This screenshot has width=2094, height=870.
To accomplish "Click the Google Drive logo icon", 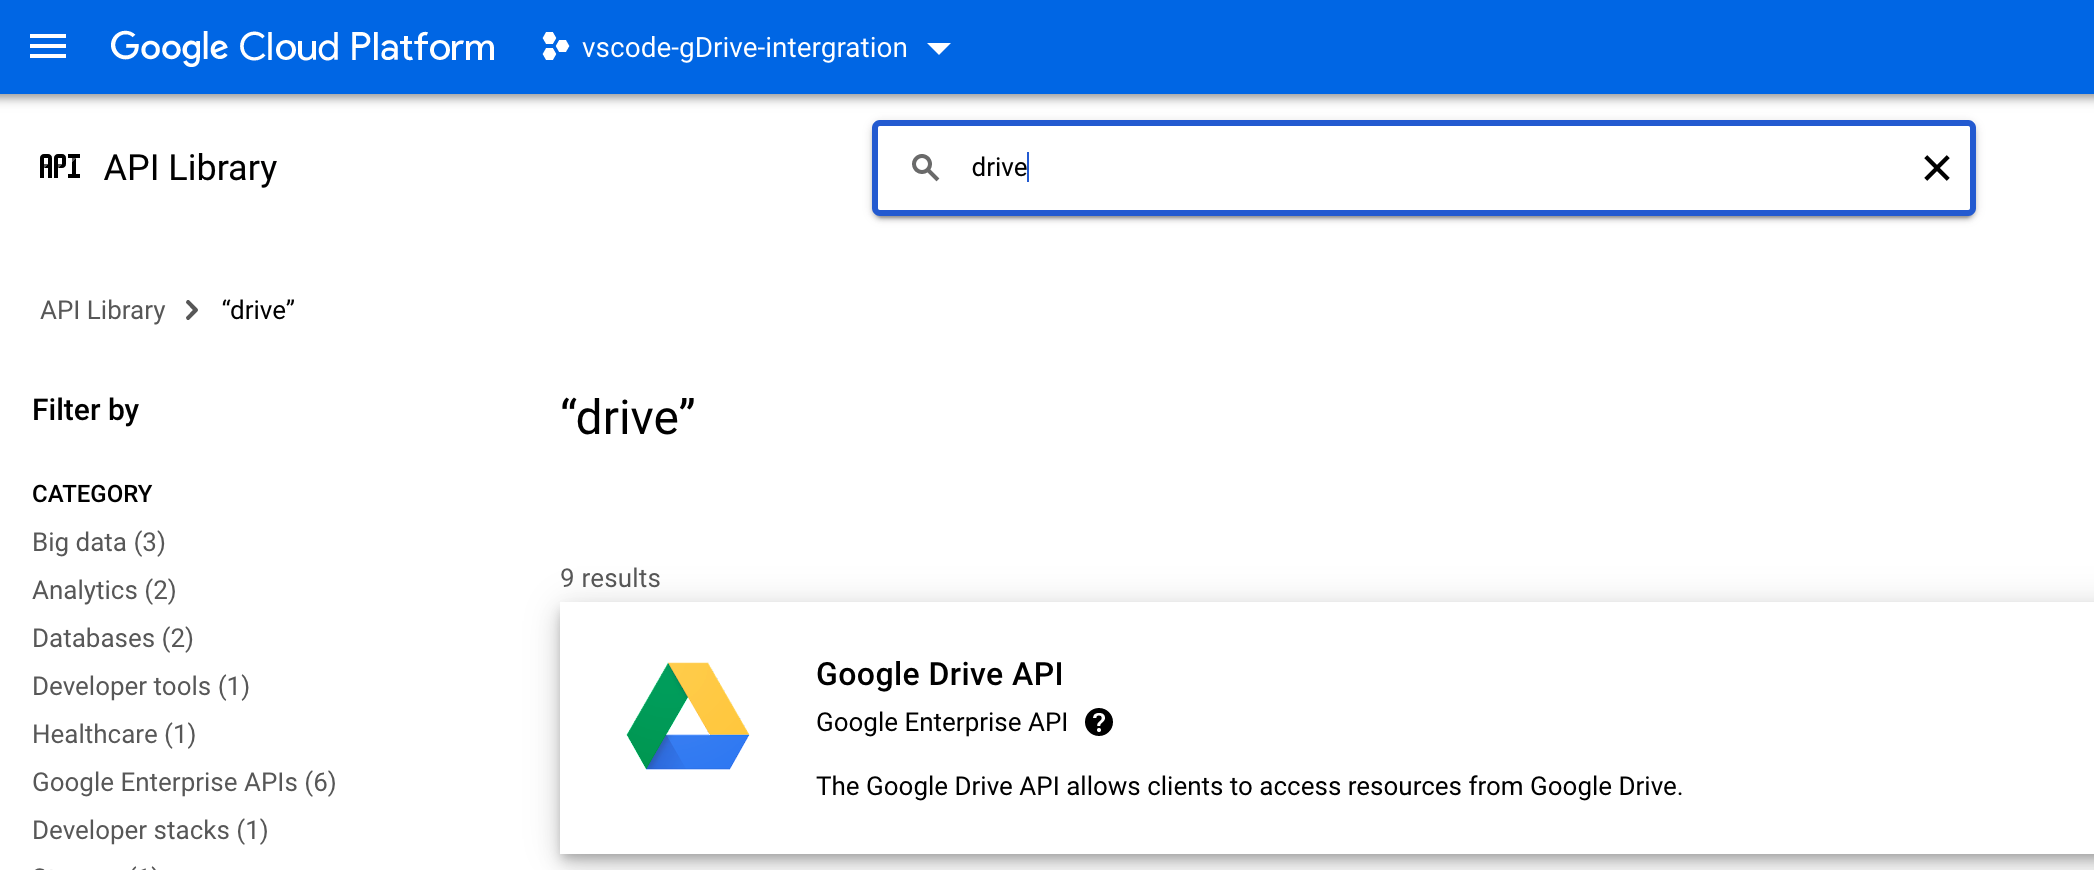I will pos(688,716).
